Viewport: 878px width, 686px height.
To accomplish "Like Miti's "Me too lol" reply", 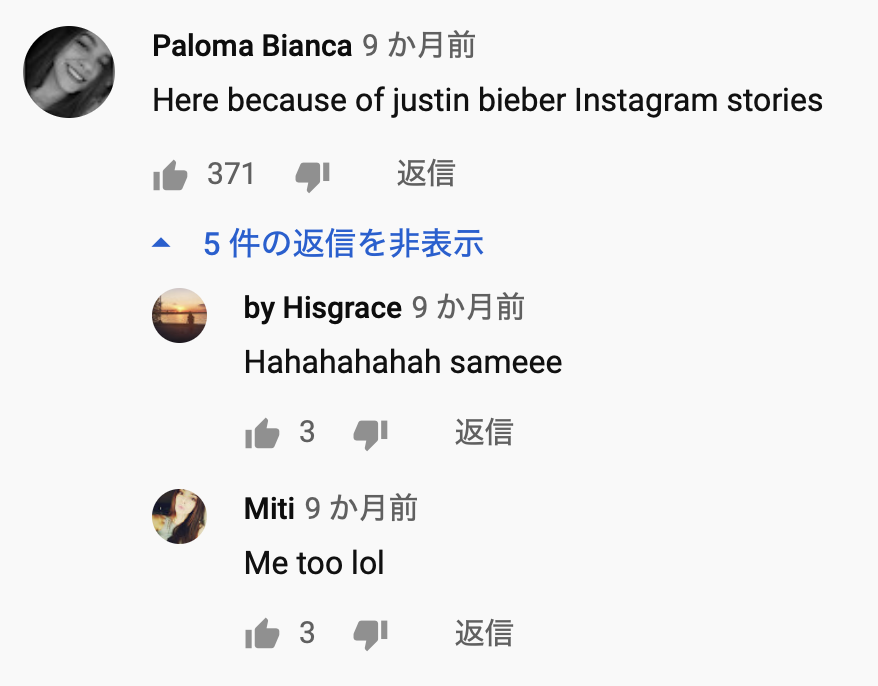I will [x=262, y=634].
